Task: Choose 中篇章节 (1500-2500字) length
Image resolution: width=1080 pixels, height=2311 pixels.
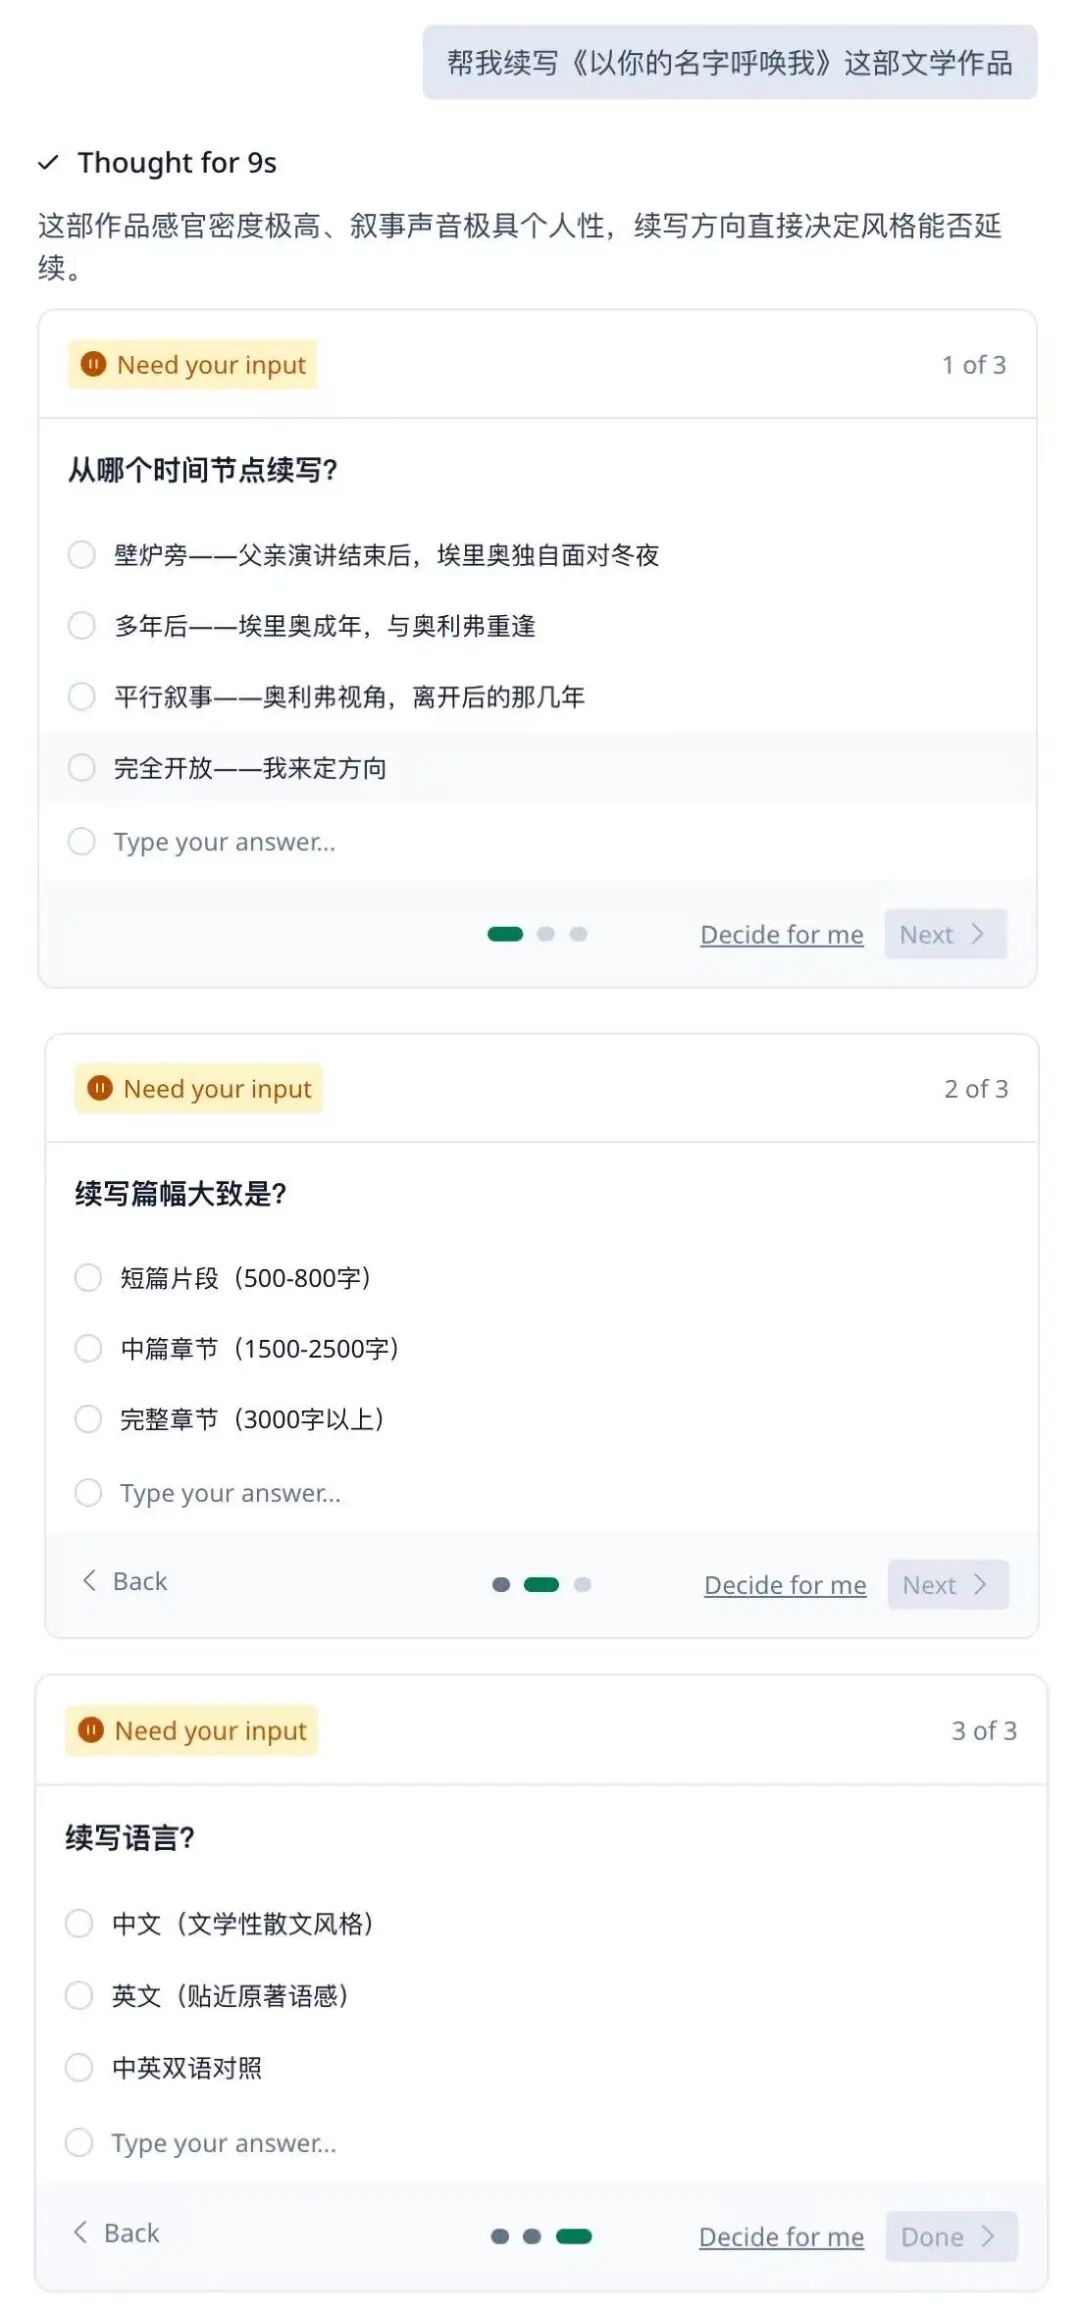Action: [89, 1349]
